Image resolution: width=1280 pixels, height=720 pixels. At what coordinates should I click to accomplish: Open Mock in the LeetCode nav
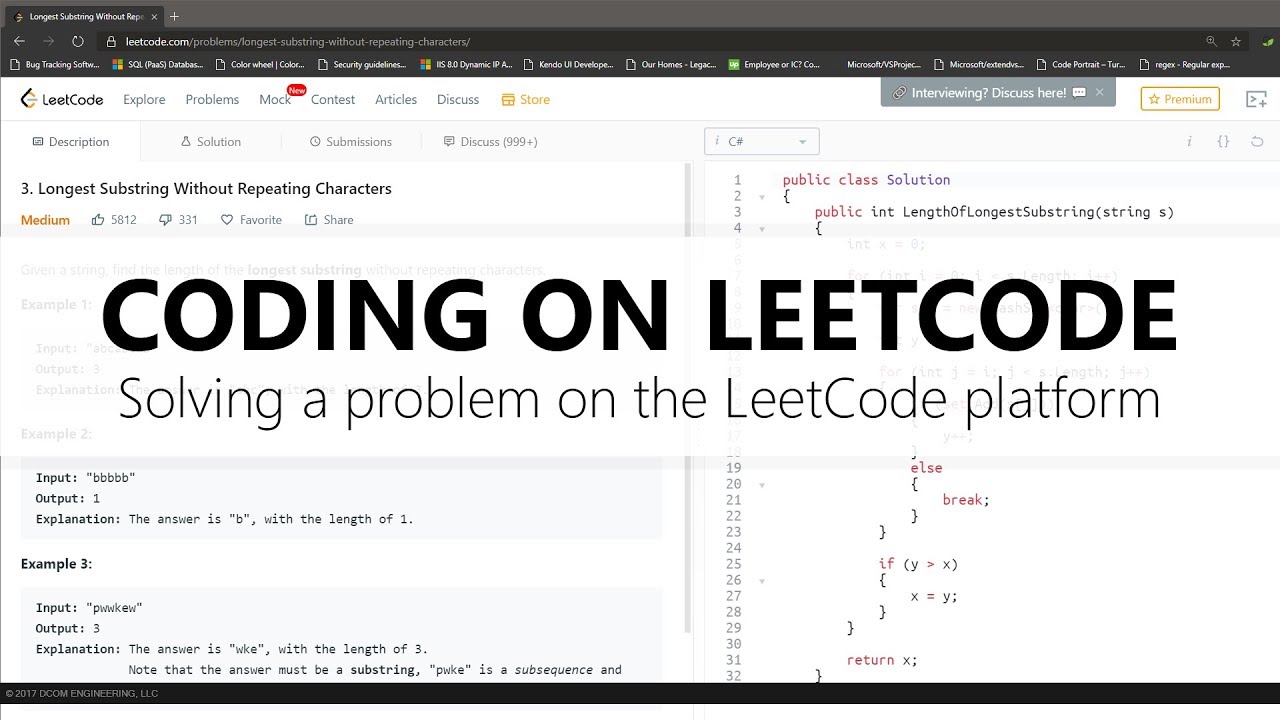pyautogui.click(x=275, y=99)
